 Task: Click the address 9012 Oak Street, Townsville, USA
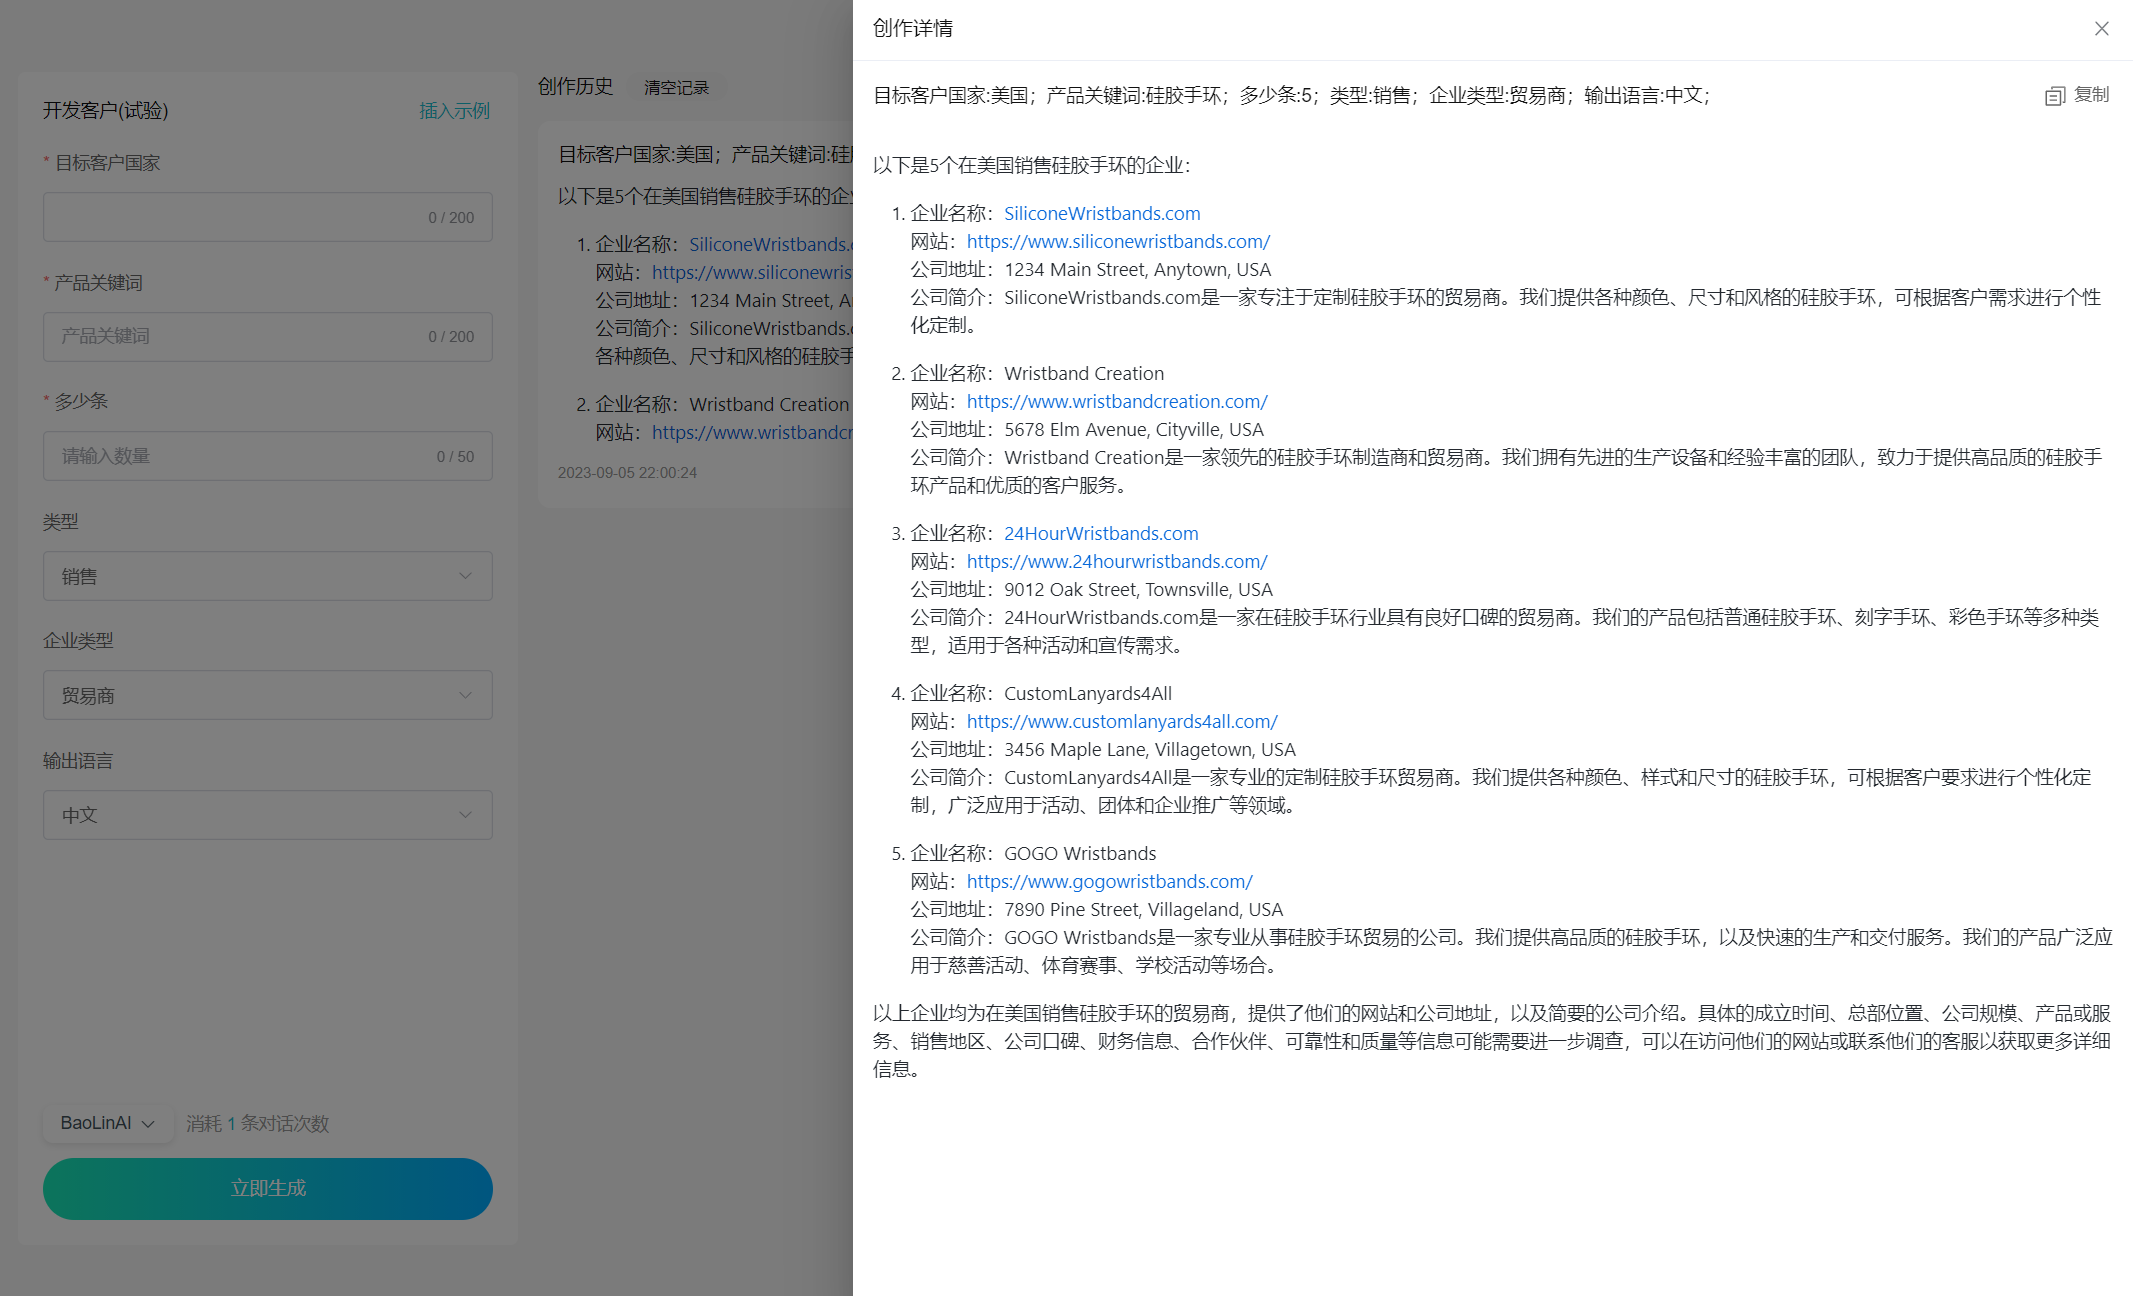(x=1139, y=589)
